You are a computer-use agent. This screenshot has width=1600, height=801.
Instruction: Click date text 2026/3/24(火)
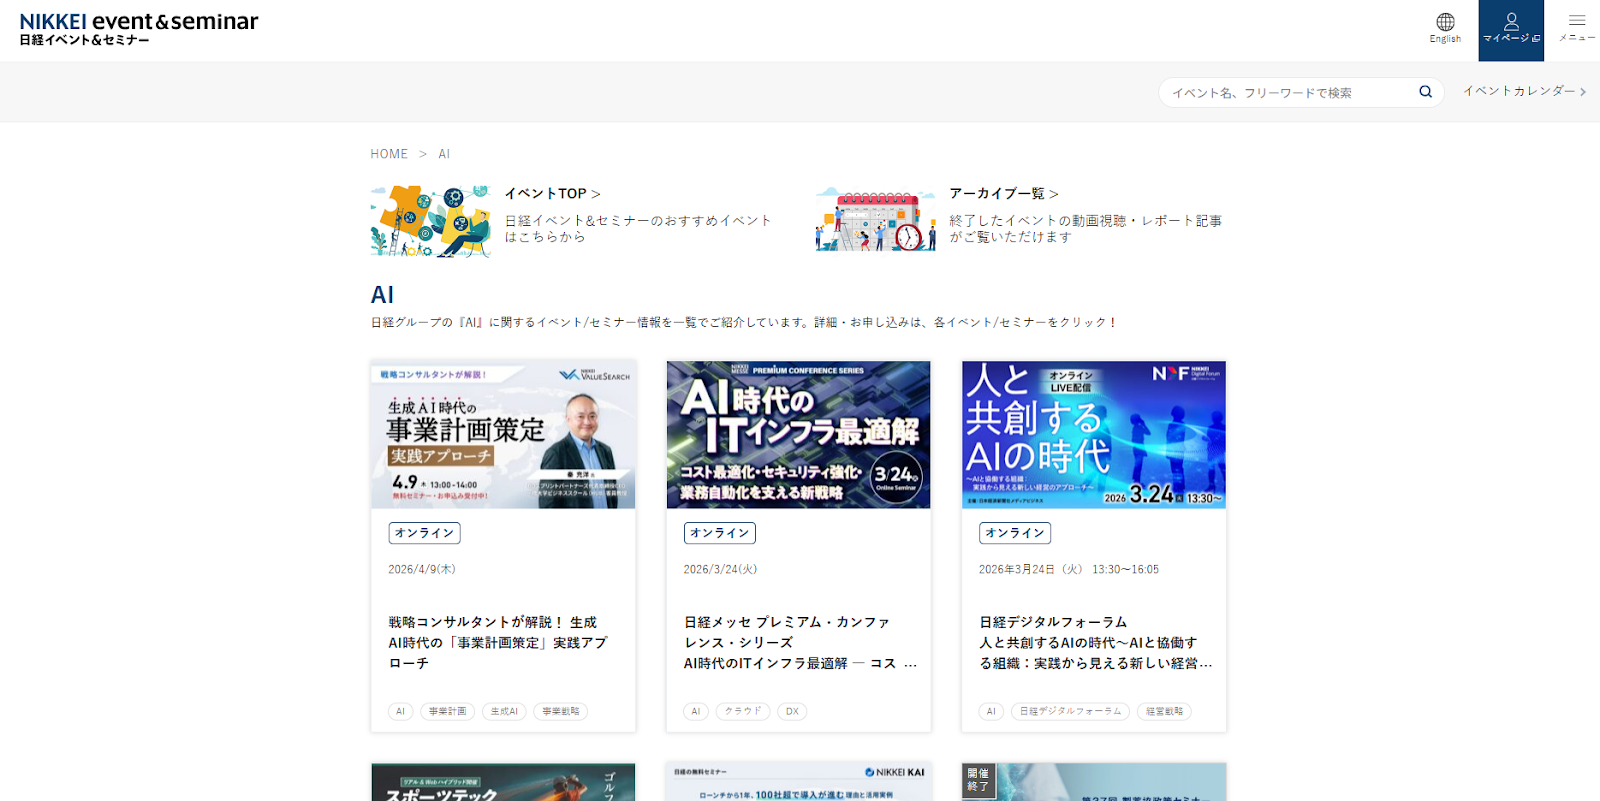pos(720,569)
